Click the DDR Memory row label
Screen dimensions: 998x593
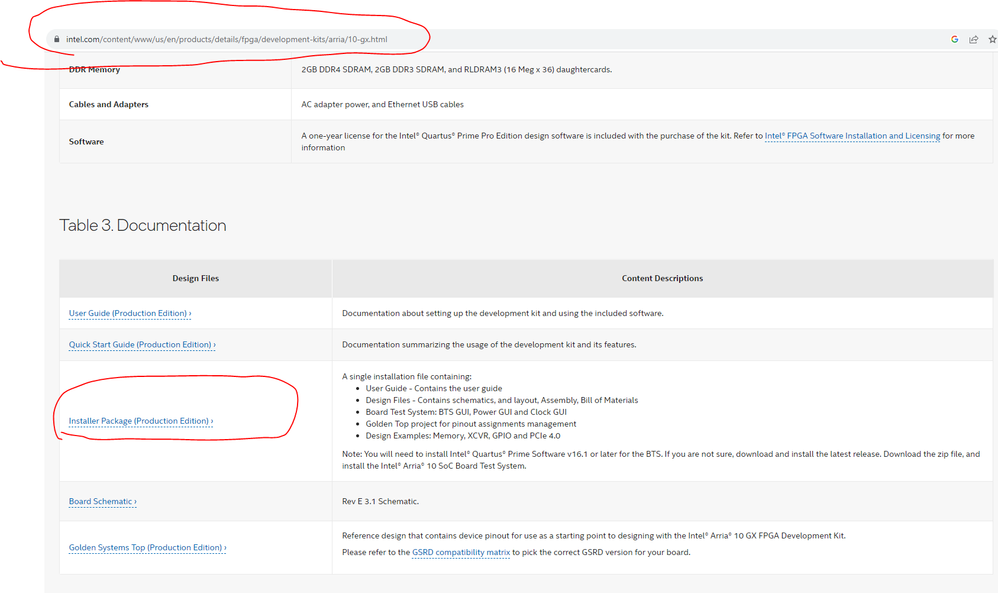pos(94,69)
